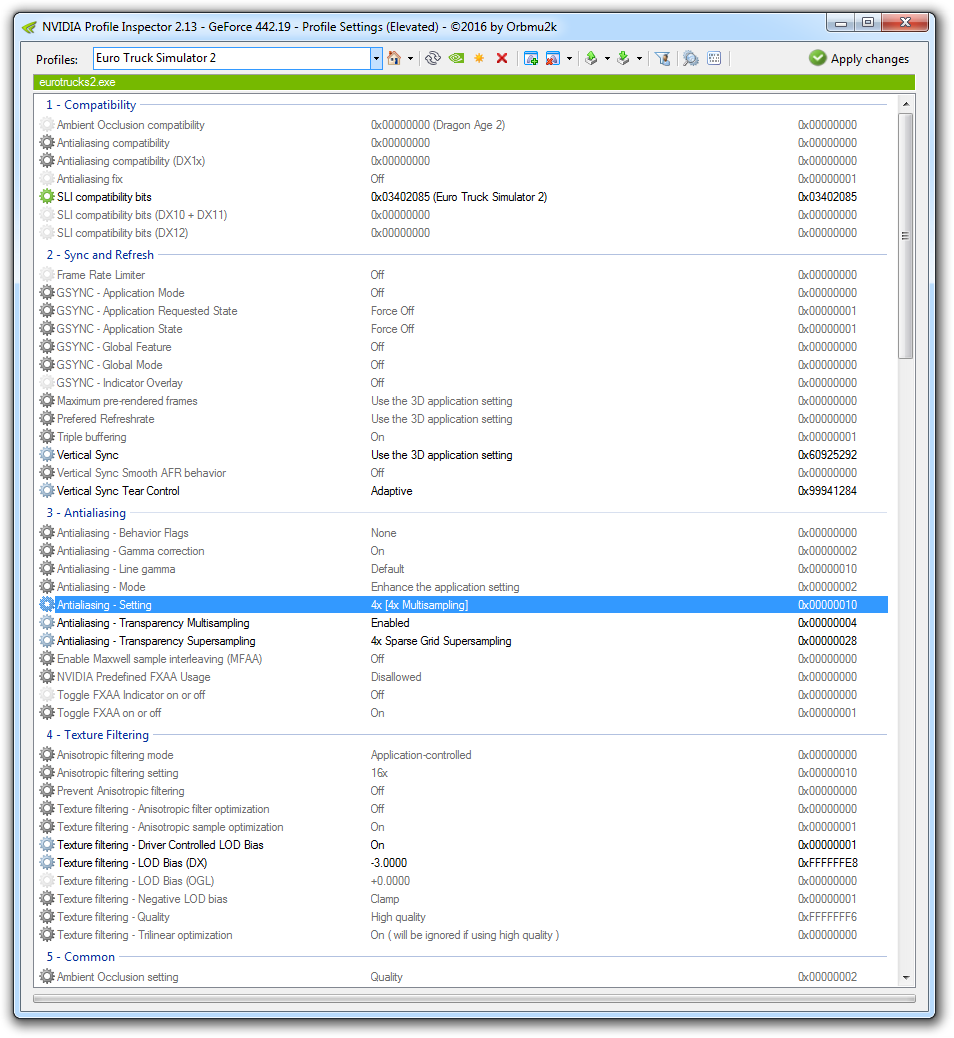The width and height of the screenshot is (954, 1038).
Task: Add application to current profile icon
Action: [x=531, y=58]
